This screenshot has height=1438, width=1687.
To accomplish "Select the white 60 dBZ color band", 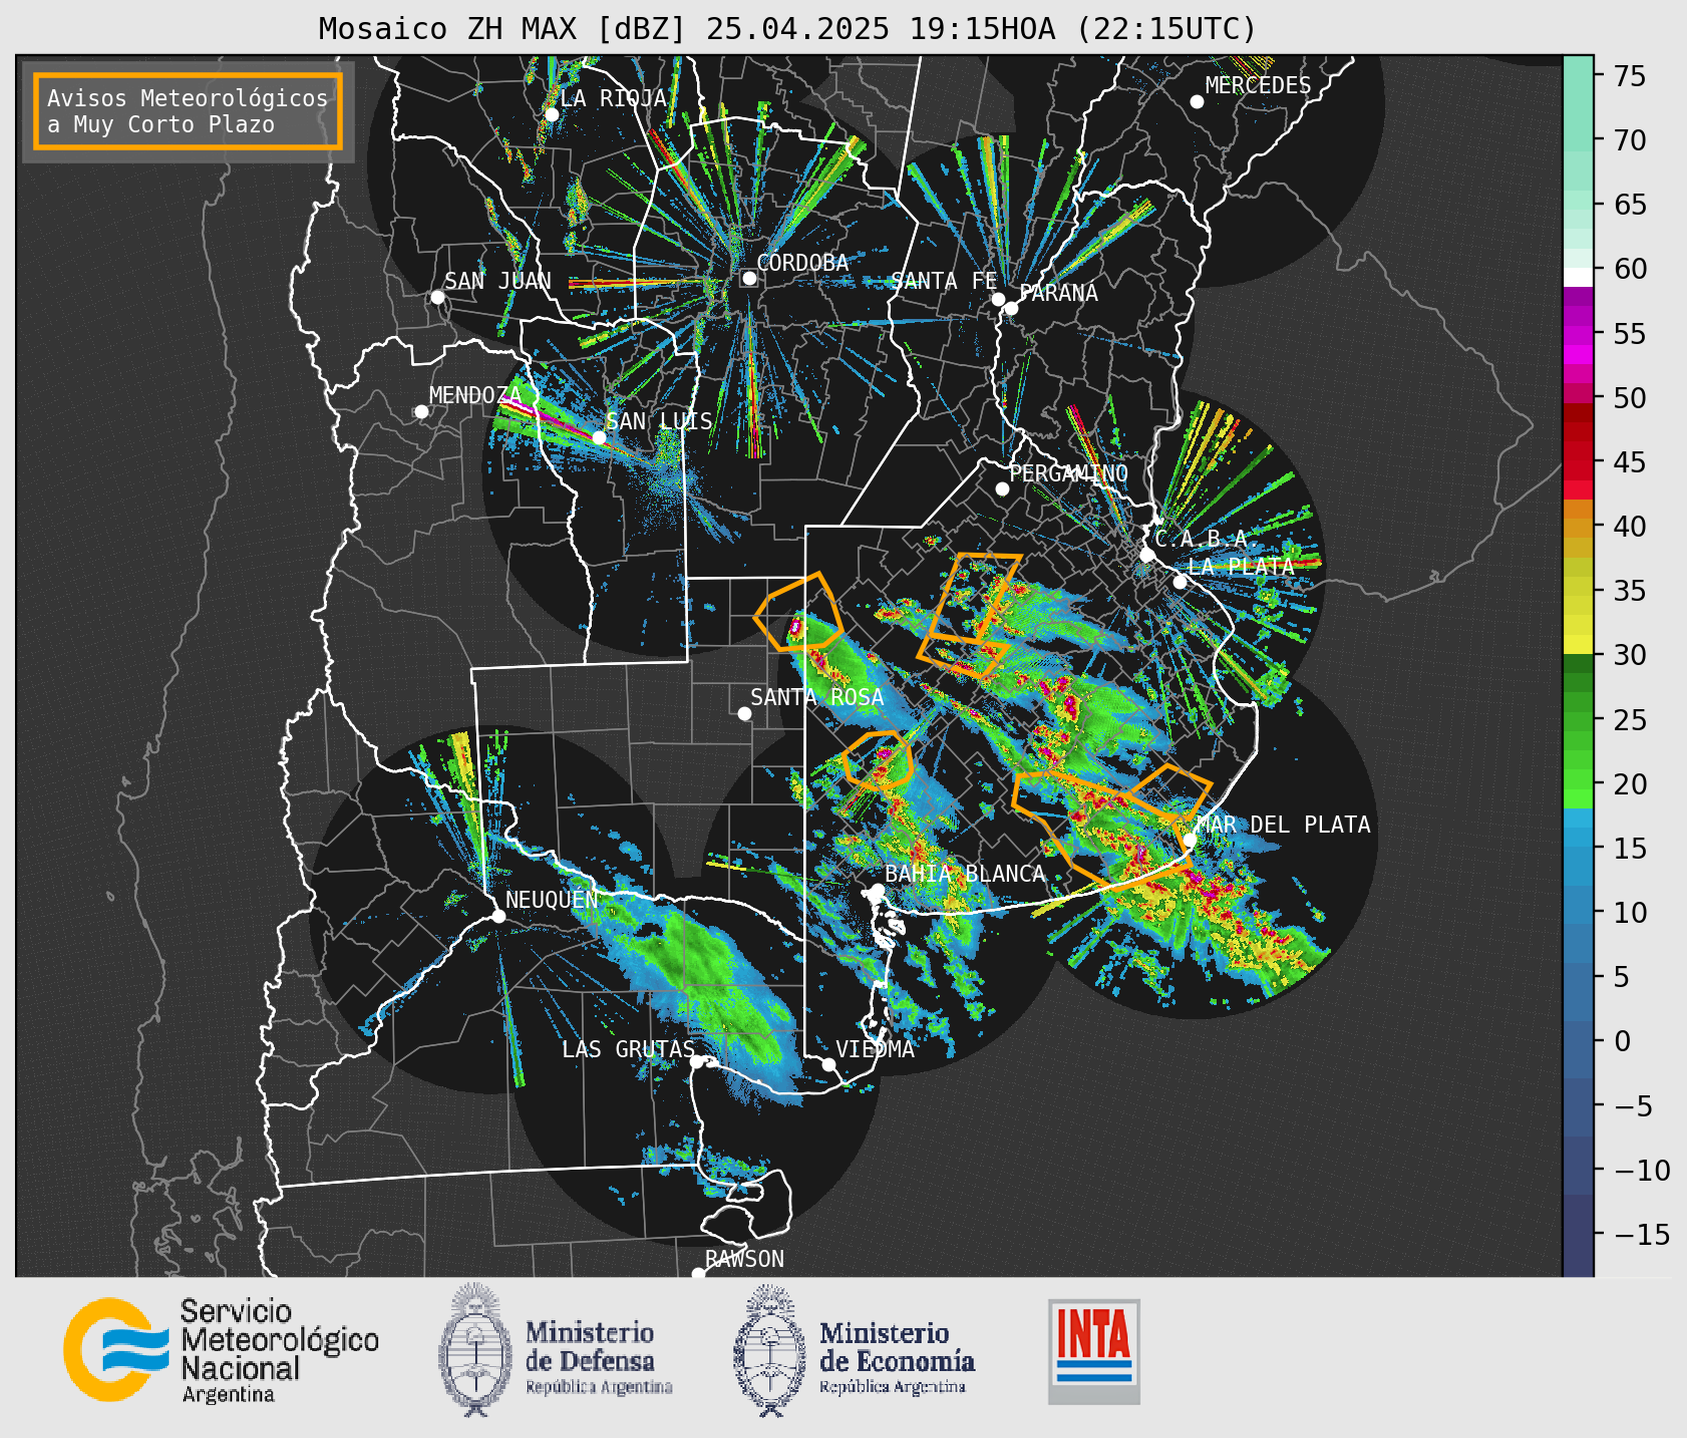I will coord(1578,276).
